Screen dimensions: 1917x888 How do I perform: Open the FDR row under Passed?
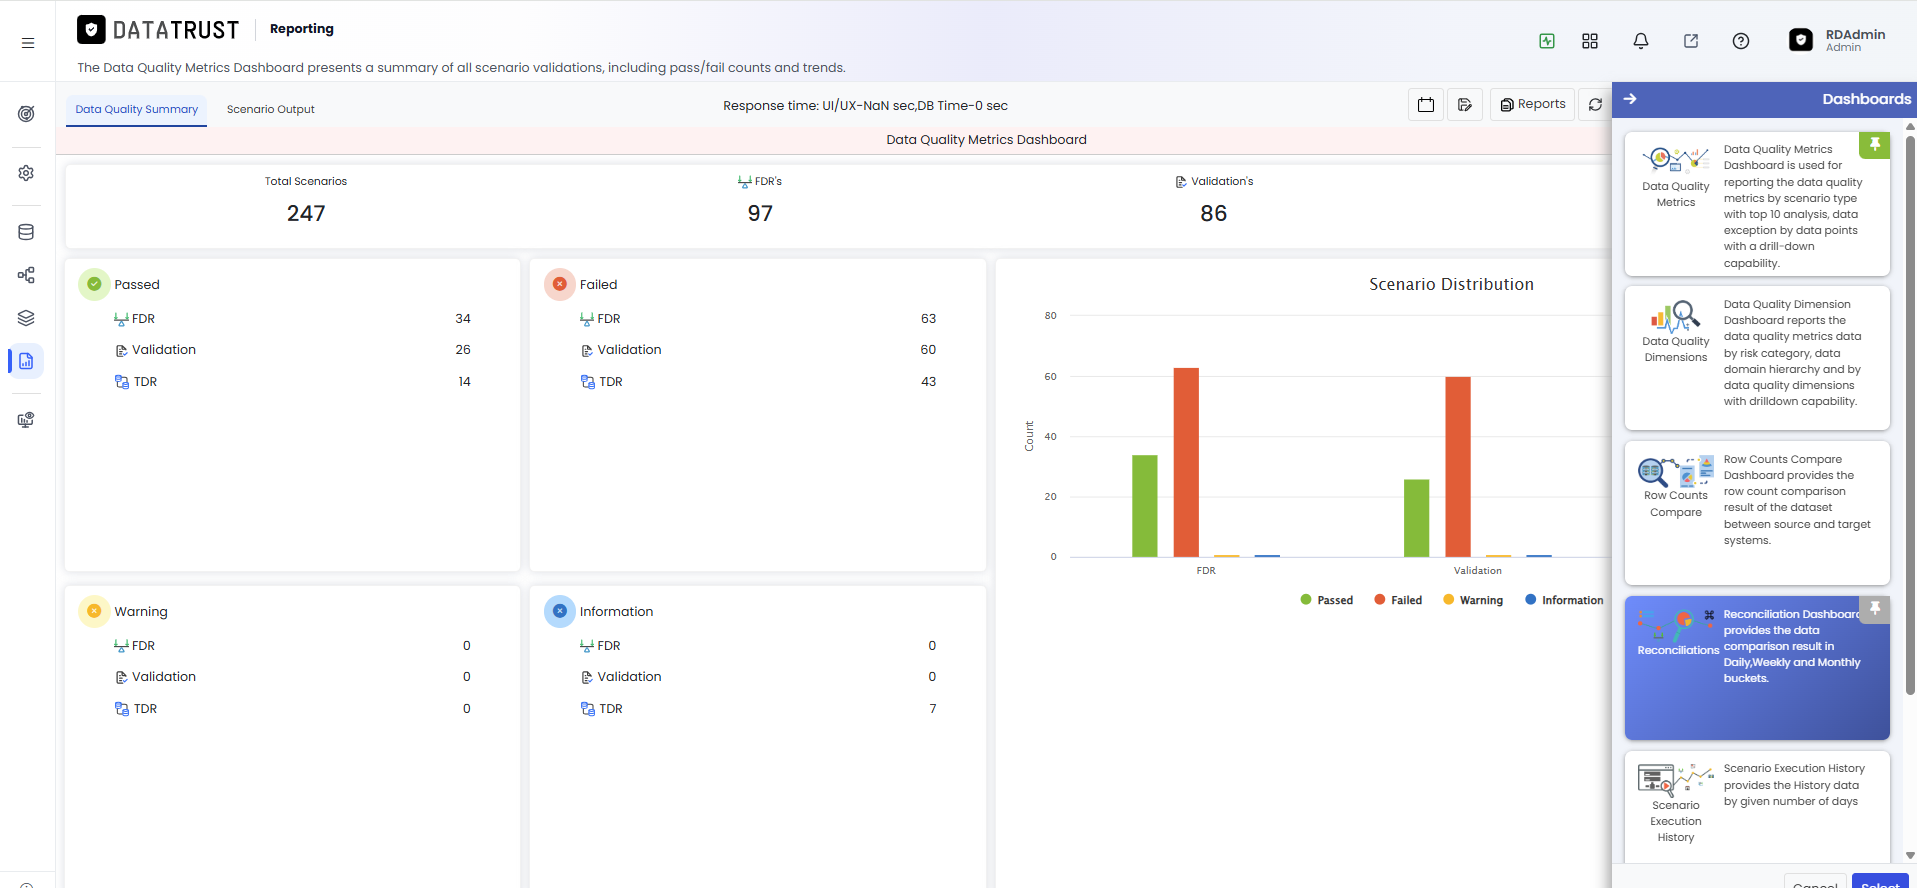[293, 319]
